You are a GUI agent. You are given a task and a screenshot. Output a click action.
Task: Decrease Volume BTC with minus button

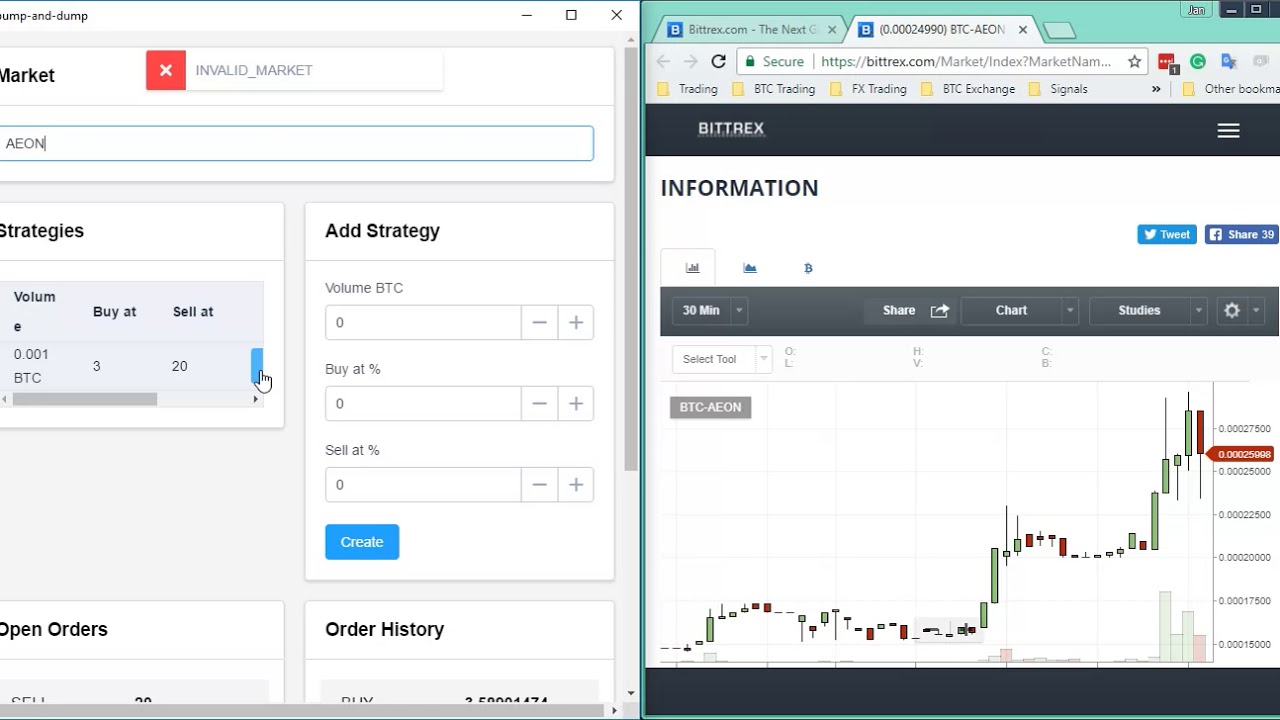coord(539,322)
